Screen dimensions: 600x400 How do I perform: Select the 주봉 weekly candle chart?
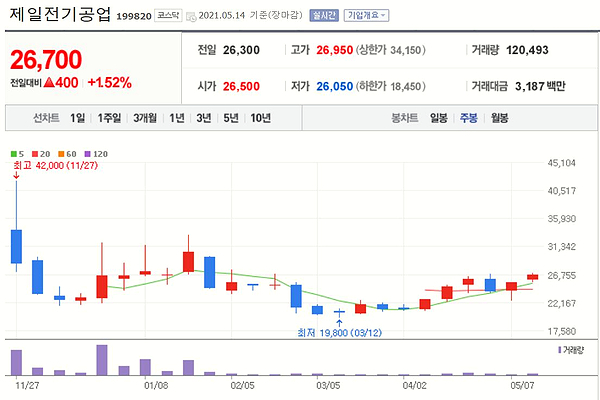[x=469, y=118]
